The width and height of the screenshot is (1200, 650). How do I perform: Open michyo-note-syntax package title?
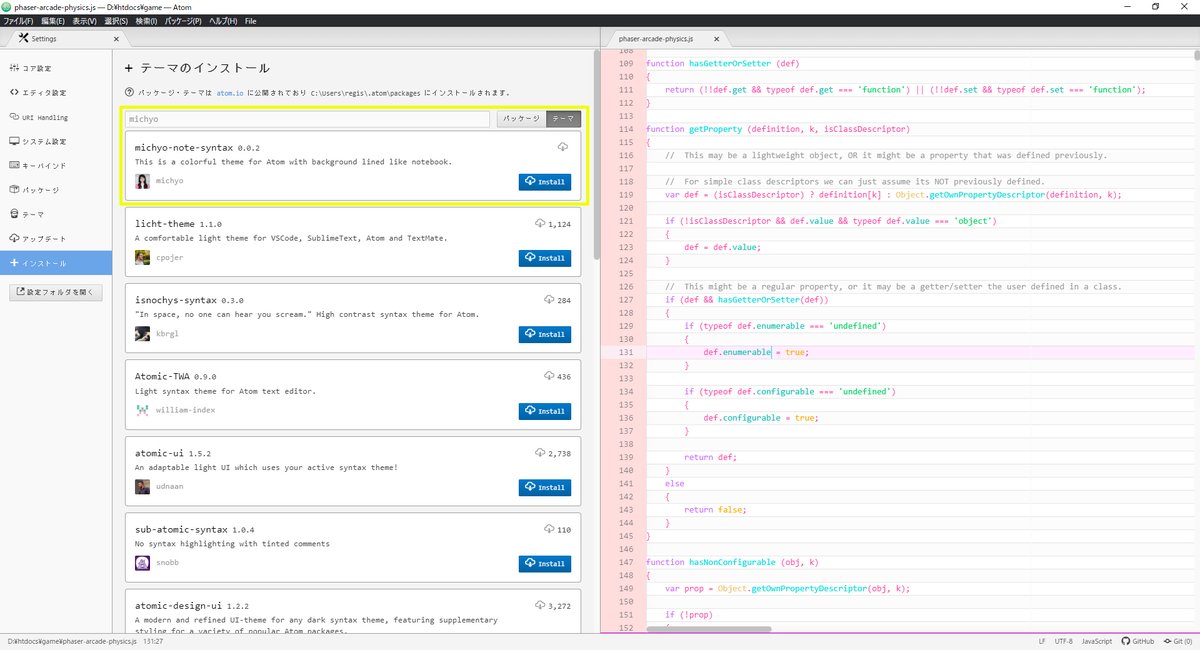pyautogui.click(x=184, y=147)
